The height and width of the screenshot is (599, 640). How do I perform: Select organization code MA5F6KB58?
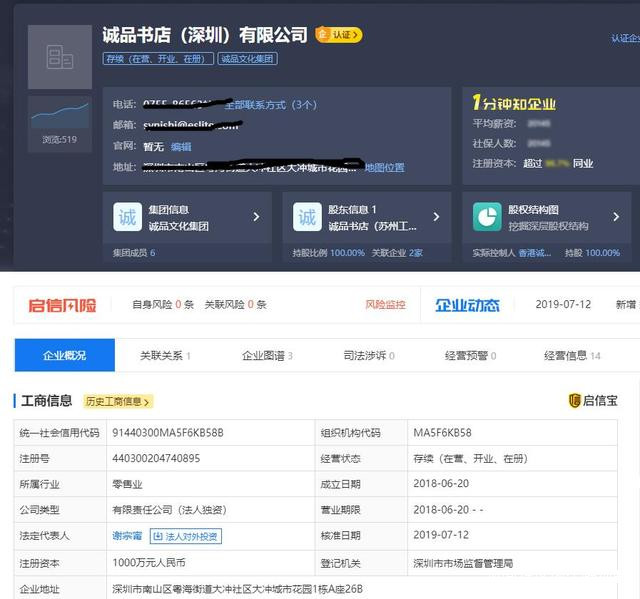click(442, 433)
